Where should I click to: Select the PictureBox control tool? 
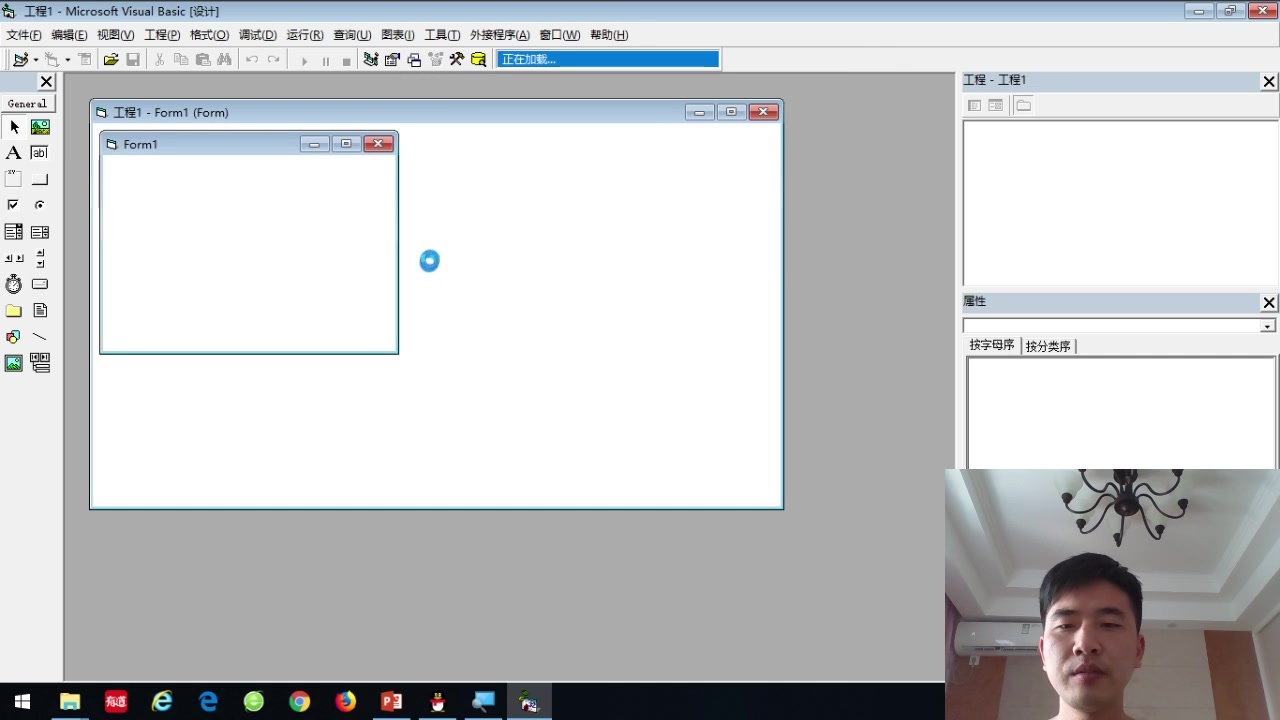click(40, 127)
